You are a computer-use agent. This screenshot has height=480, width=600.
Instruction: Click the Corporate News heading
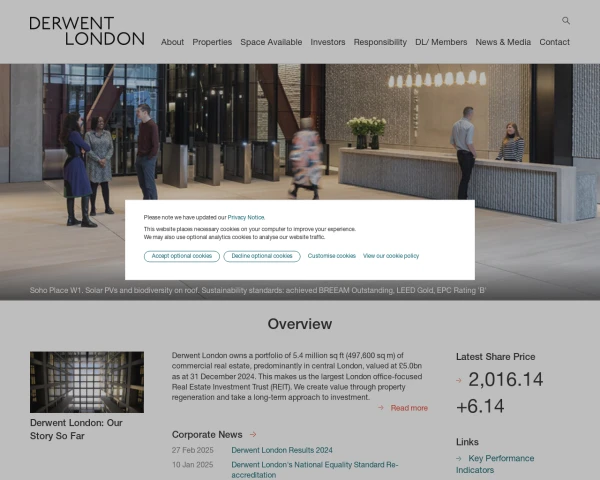[207, 434]
